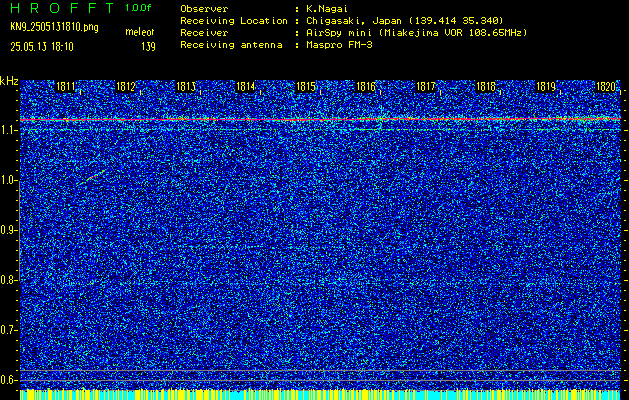Viewport: 629px width, 400px height.
Task: Select AirSpy mini receiver description
Action: tap(416, 33)
